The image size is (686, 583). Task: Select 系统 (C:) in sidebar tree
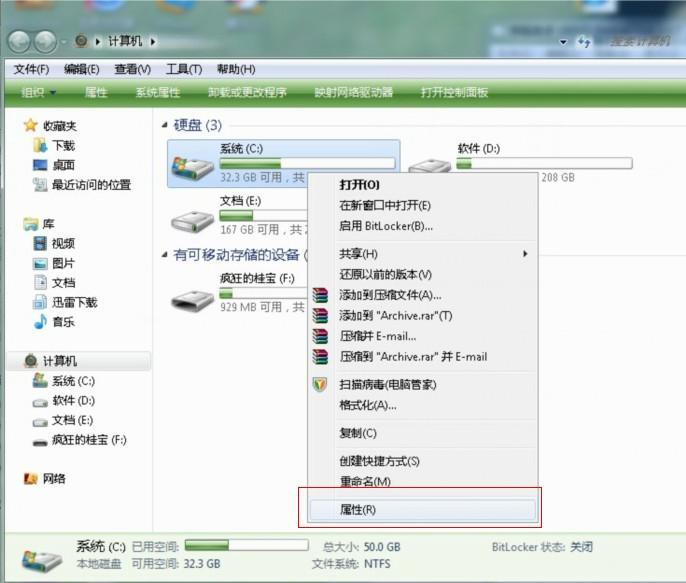click(63, 381)
